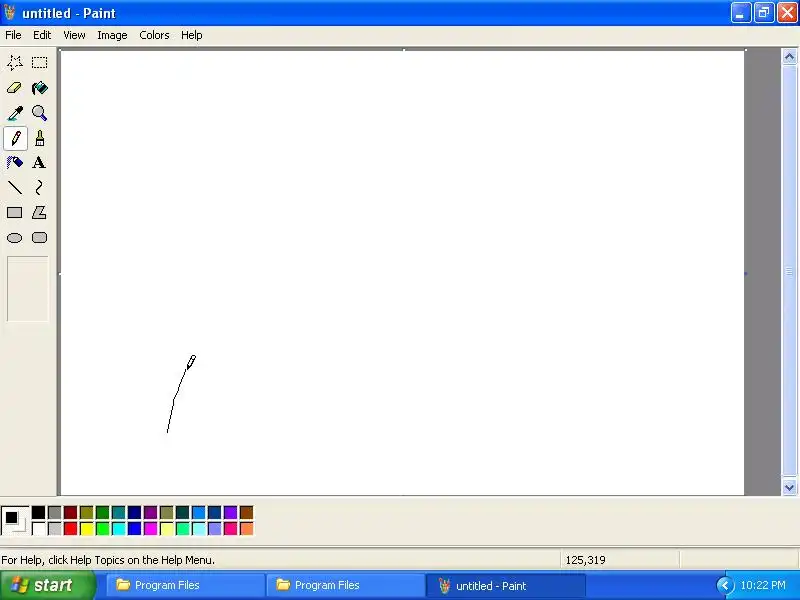Choose the navy blue palette swatch
The height and width of the screenshot is (600, 800).
(135, 512)
